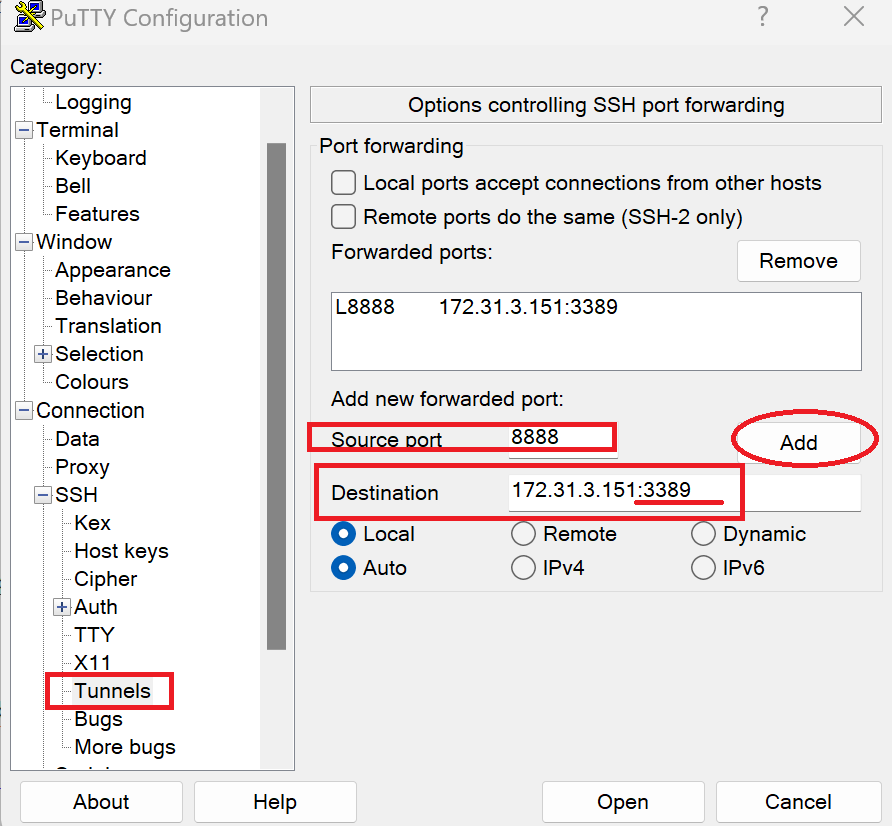892x826 pixels.
Task: Select the Local radio button
Action: (344, 534)
